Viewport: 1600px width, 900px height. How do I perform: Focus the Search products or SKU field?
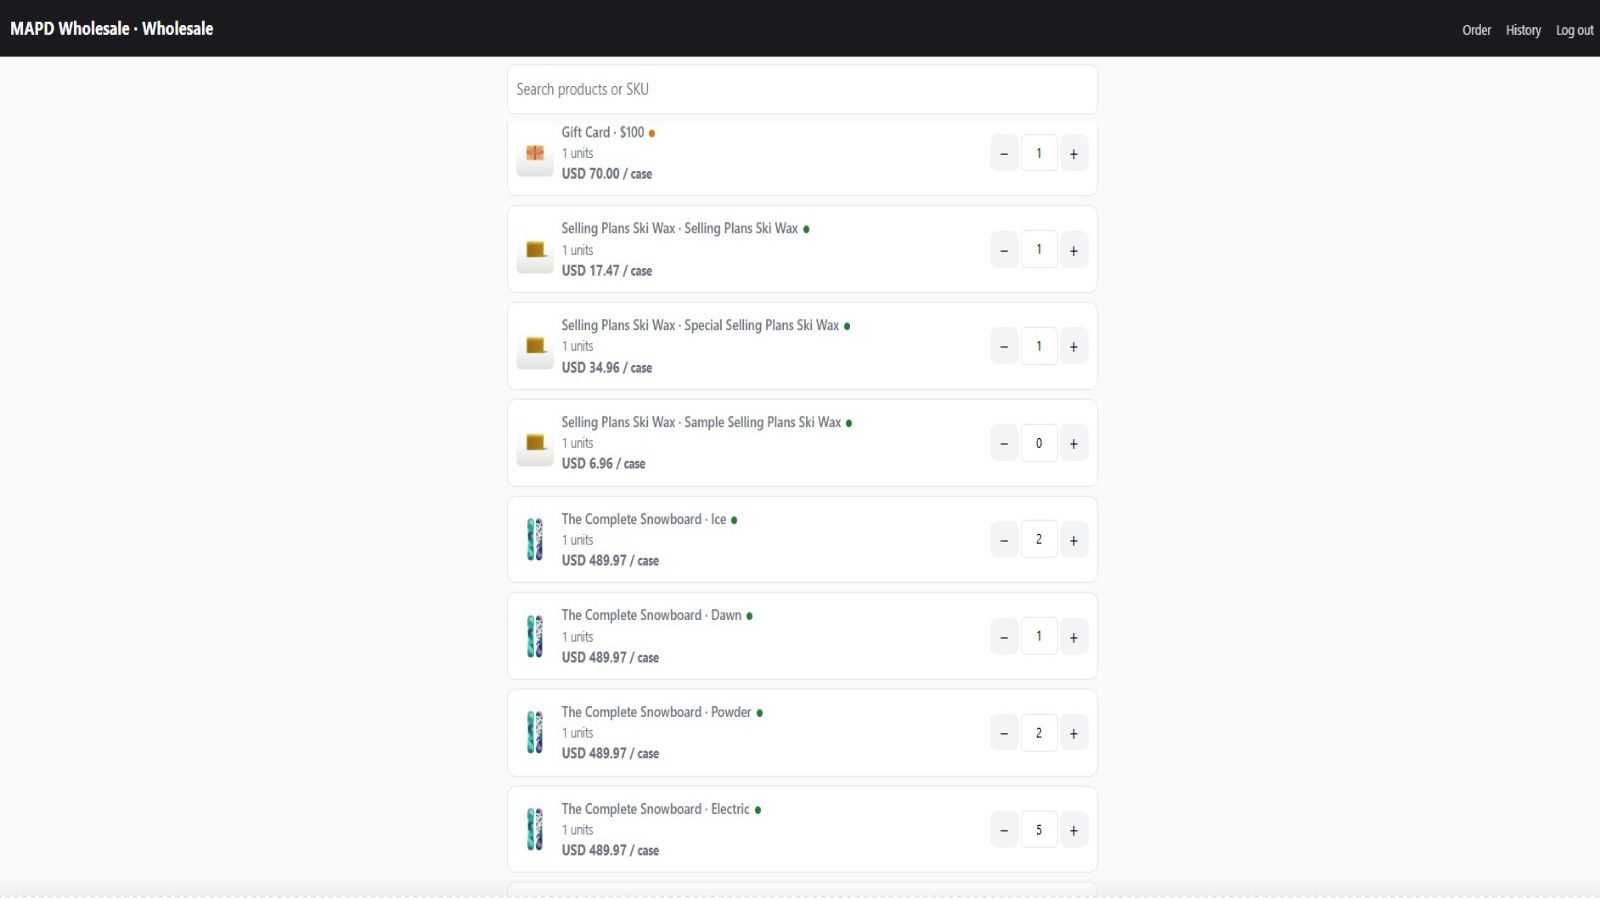pyautogui.click(x=802, y=89)
